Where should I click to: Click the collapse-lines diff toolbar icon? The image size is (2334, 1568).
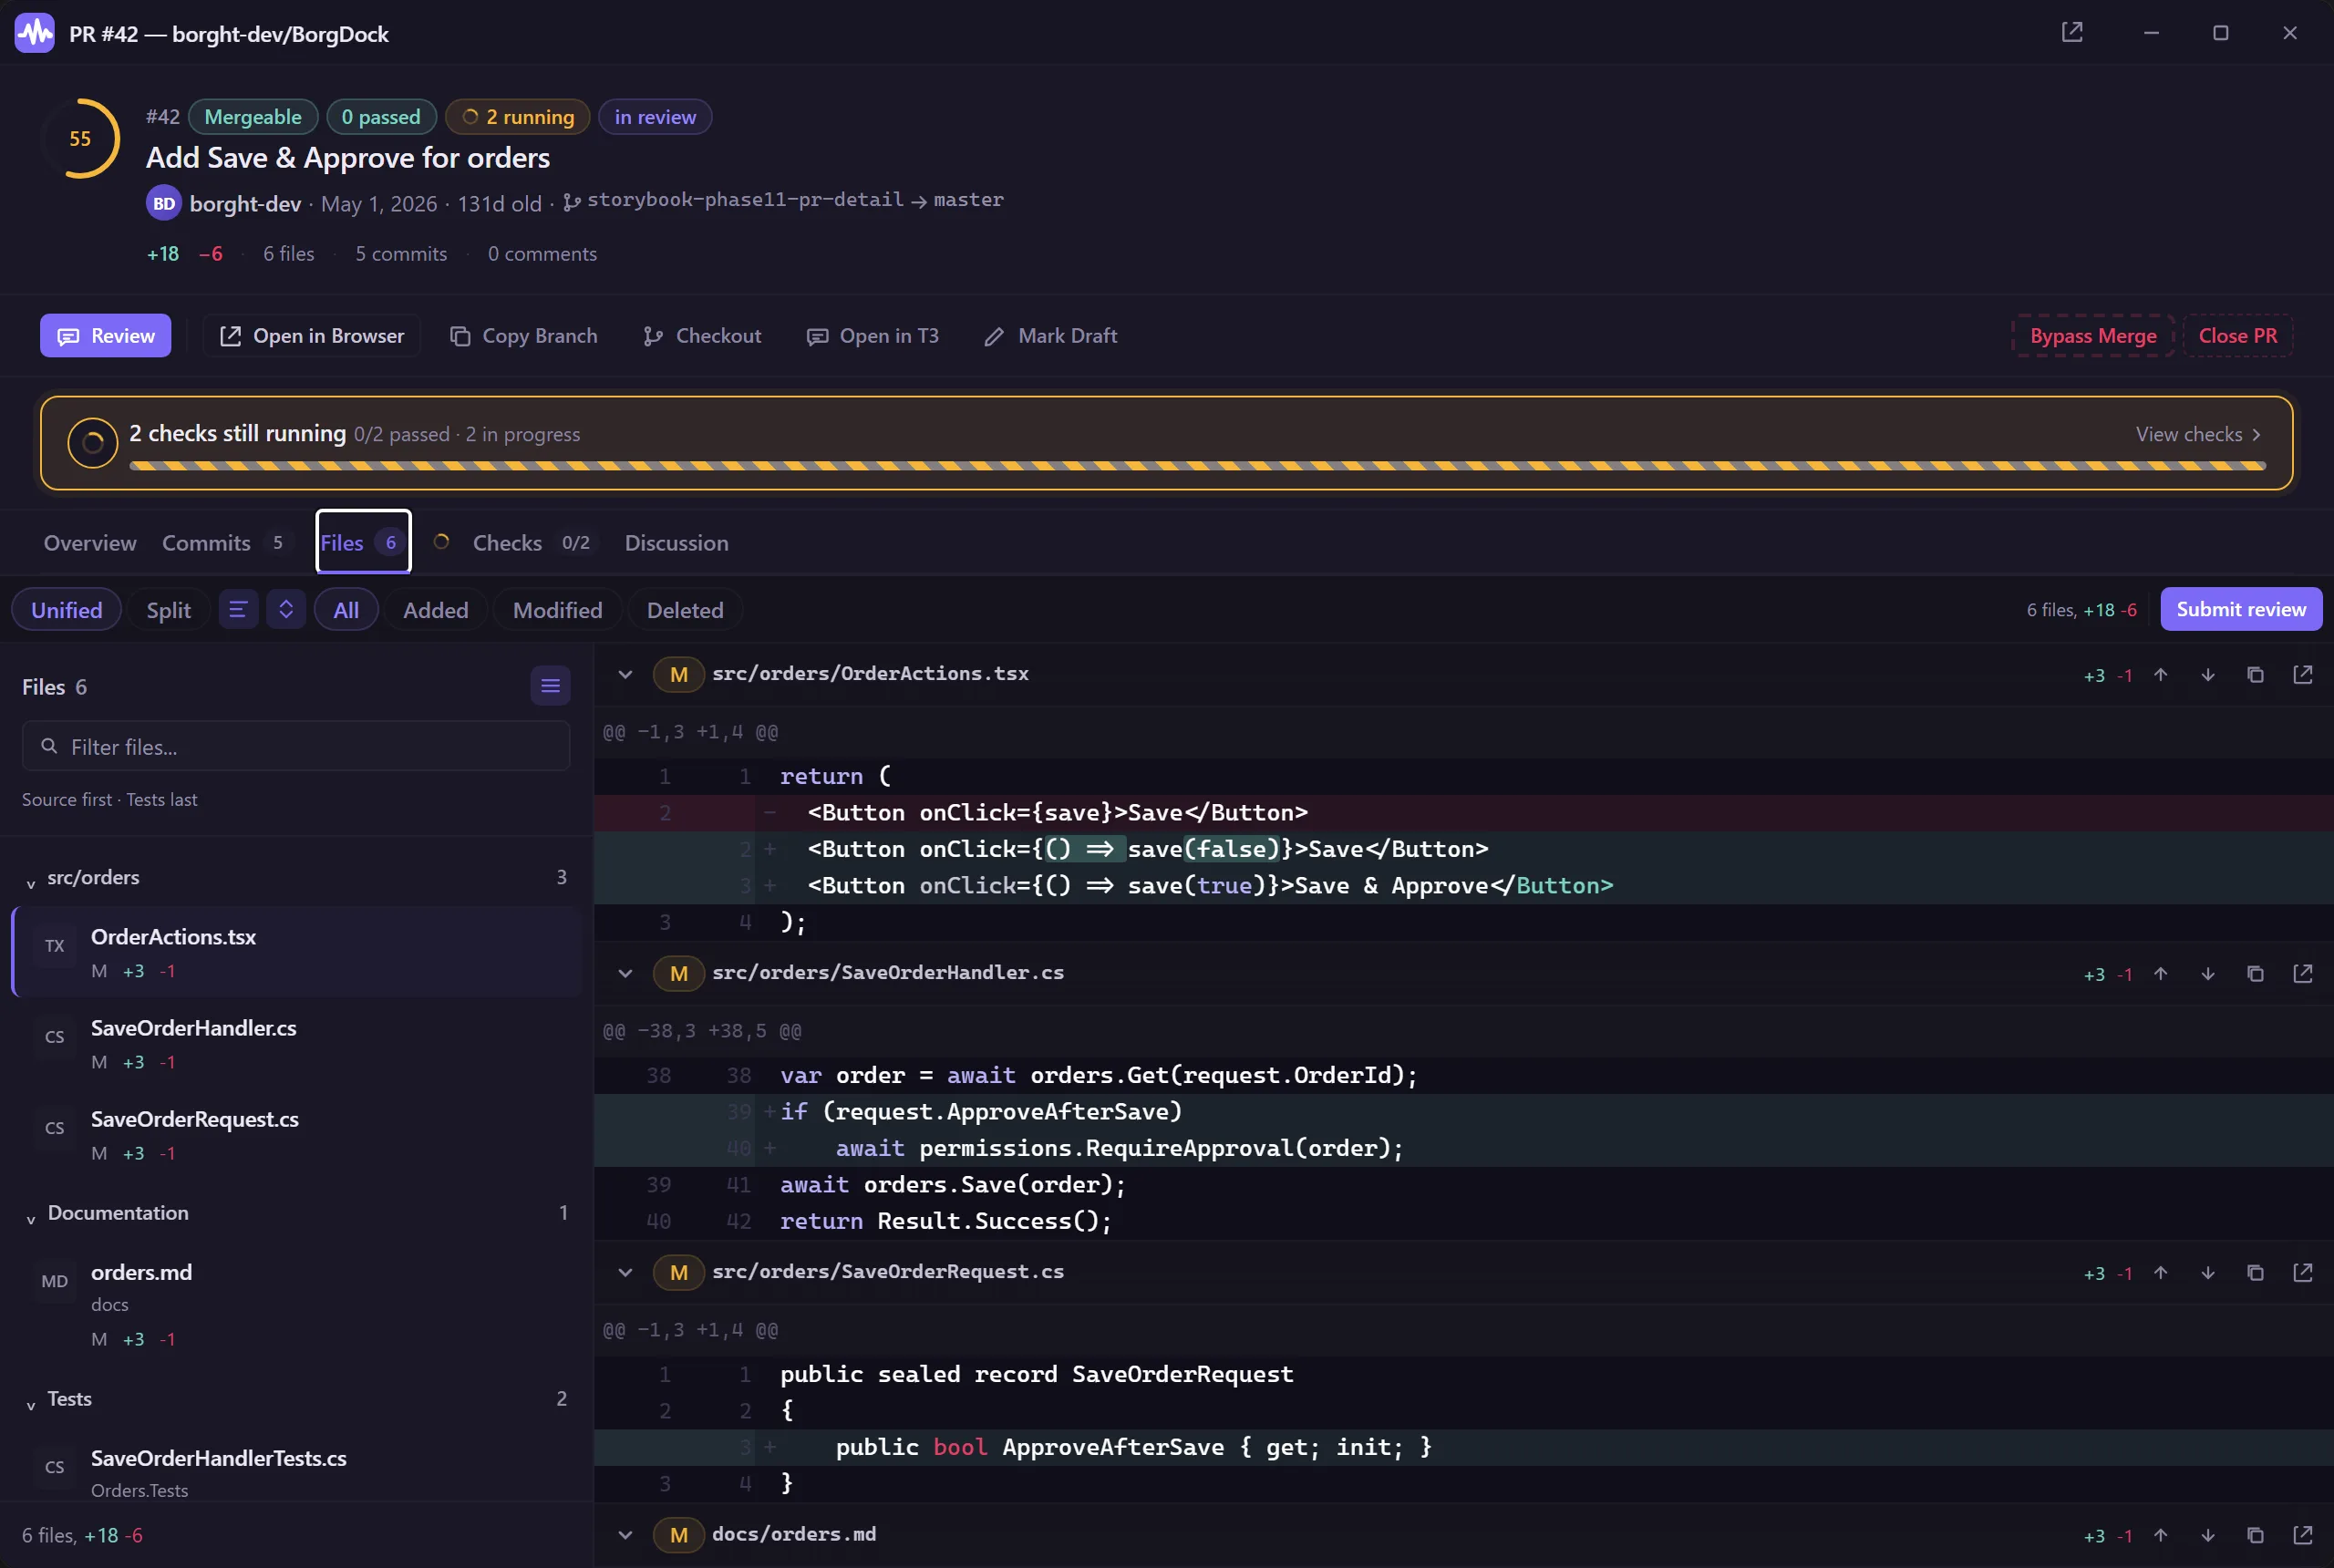click(238, 609)
